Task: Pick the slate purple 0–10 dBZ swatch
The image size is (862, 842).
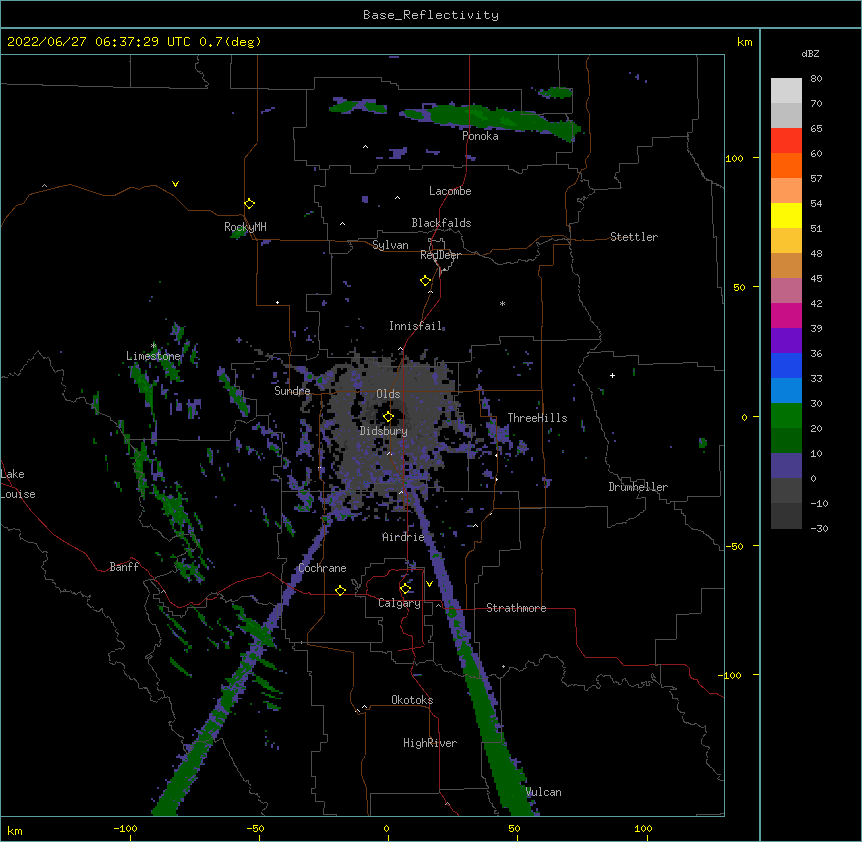Action: click(786, 466)
